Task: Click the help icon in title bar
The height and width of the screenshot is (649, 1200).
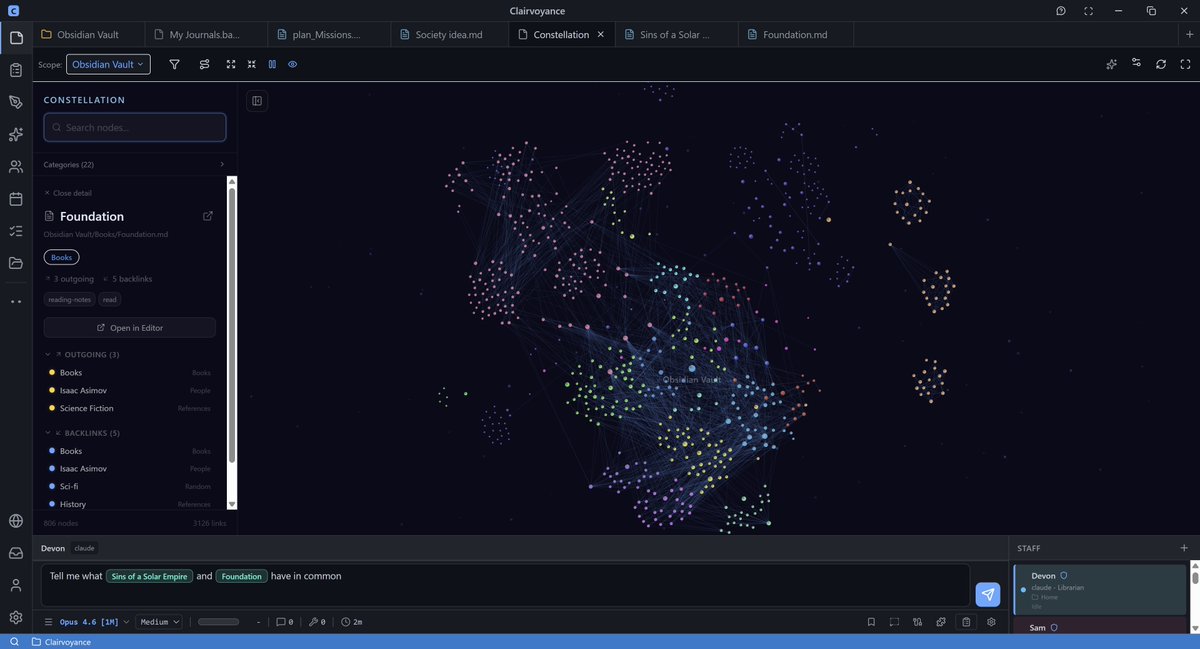Action: tap(1061, 10)
